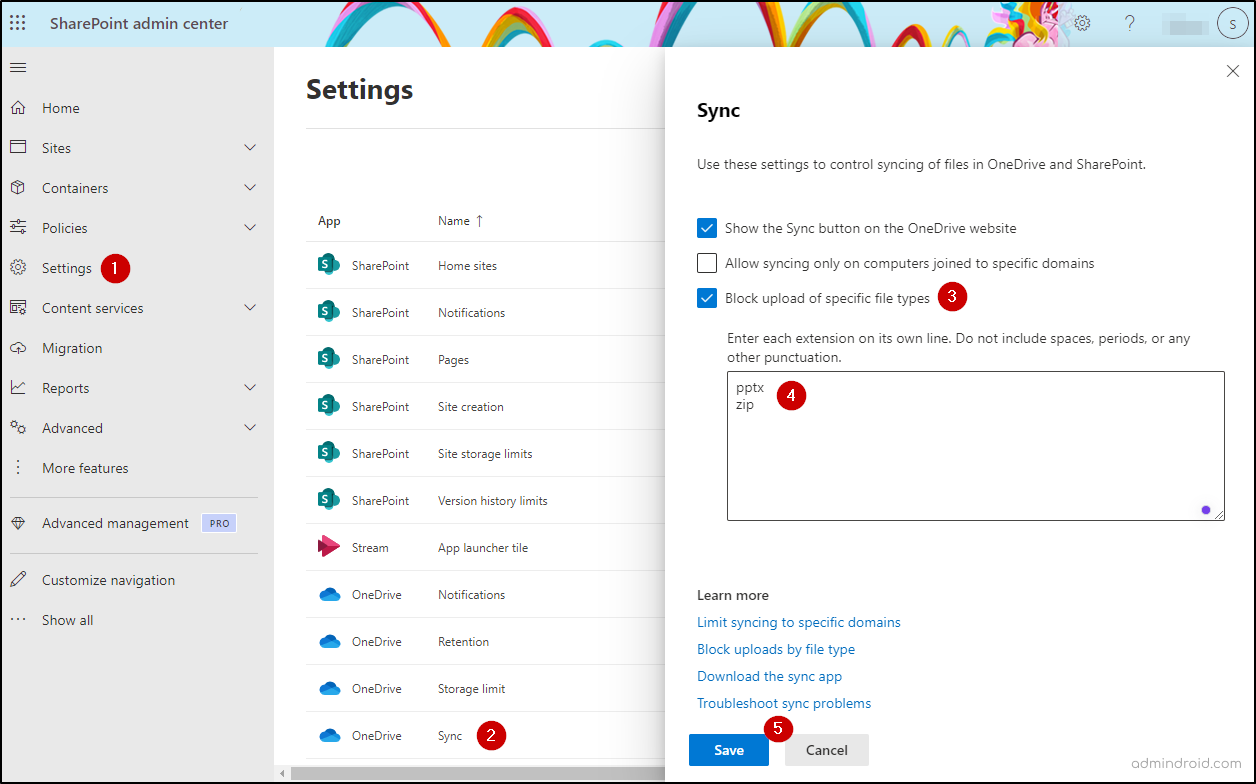Expand the Sites section
Viewport: 1256px width, 784px height.
249,147
